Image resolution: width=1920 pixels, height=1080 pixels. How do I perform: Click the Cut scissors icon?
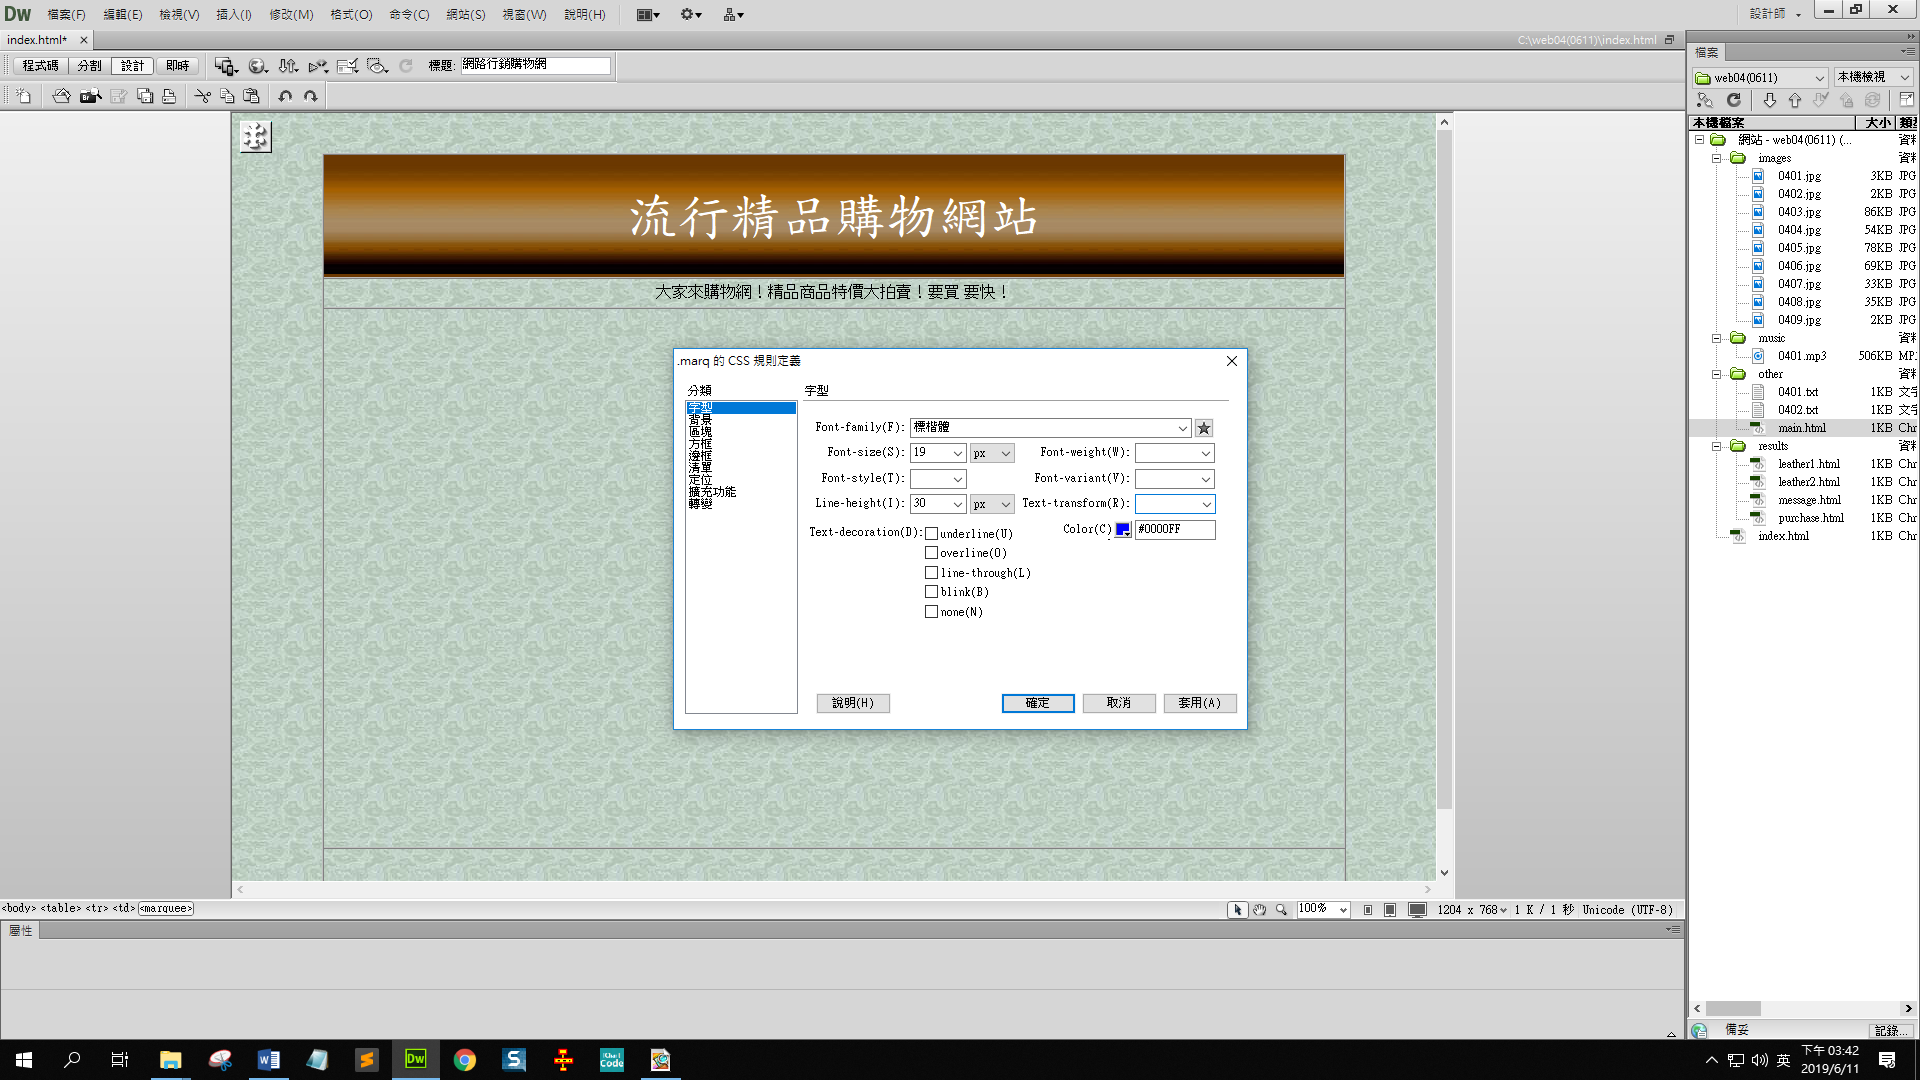tap(202, 96)
